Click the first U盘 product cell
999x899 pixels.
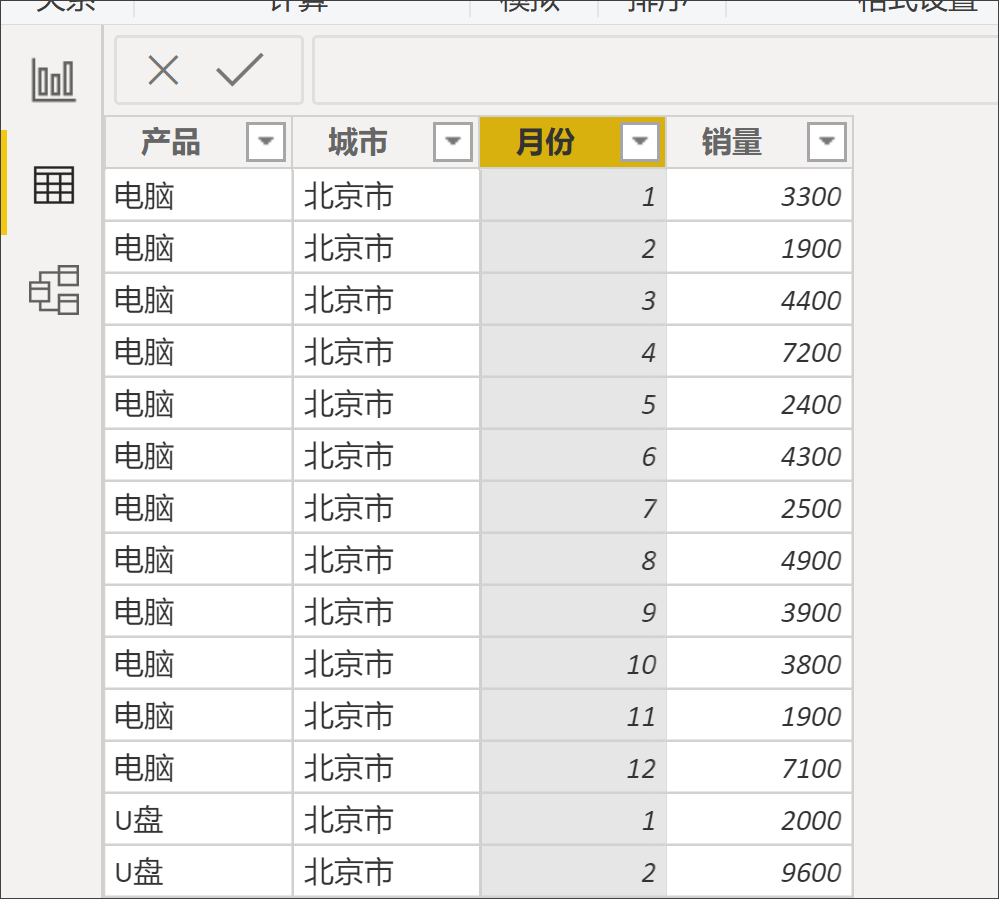pyautogui.click(x=198, y=820)
